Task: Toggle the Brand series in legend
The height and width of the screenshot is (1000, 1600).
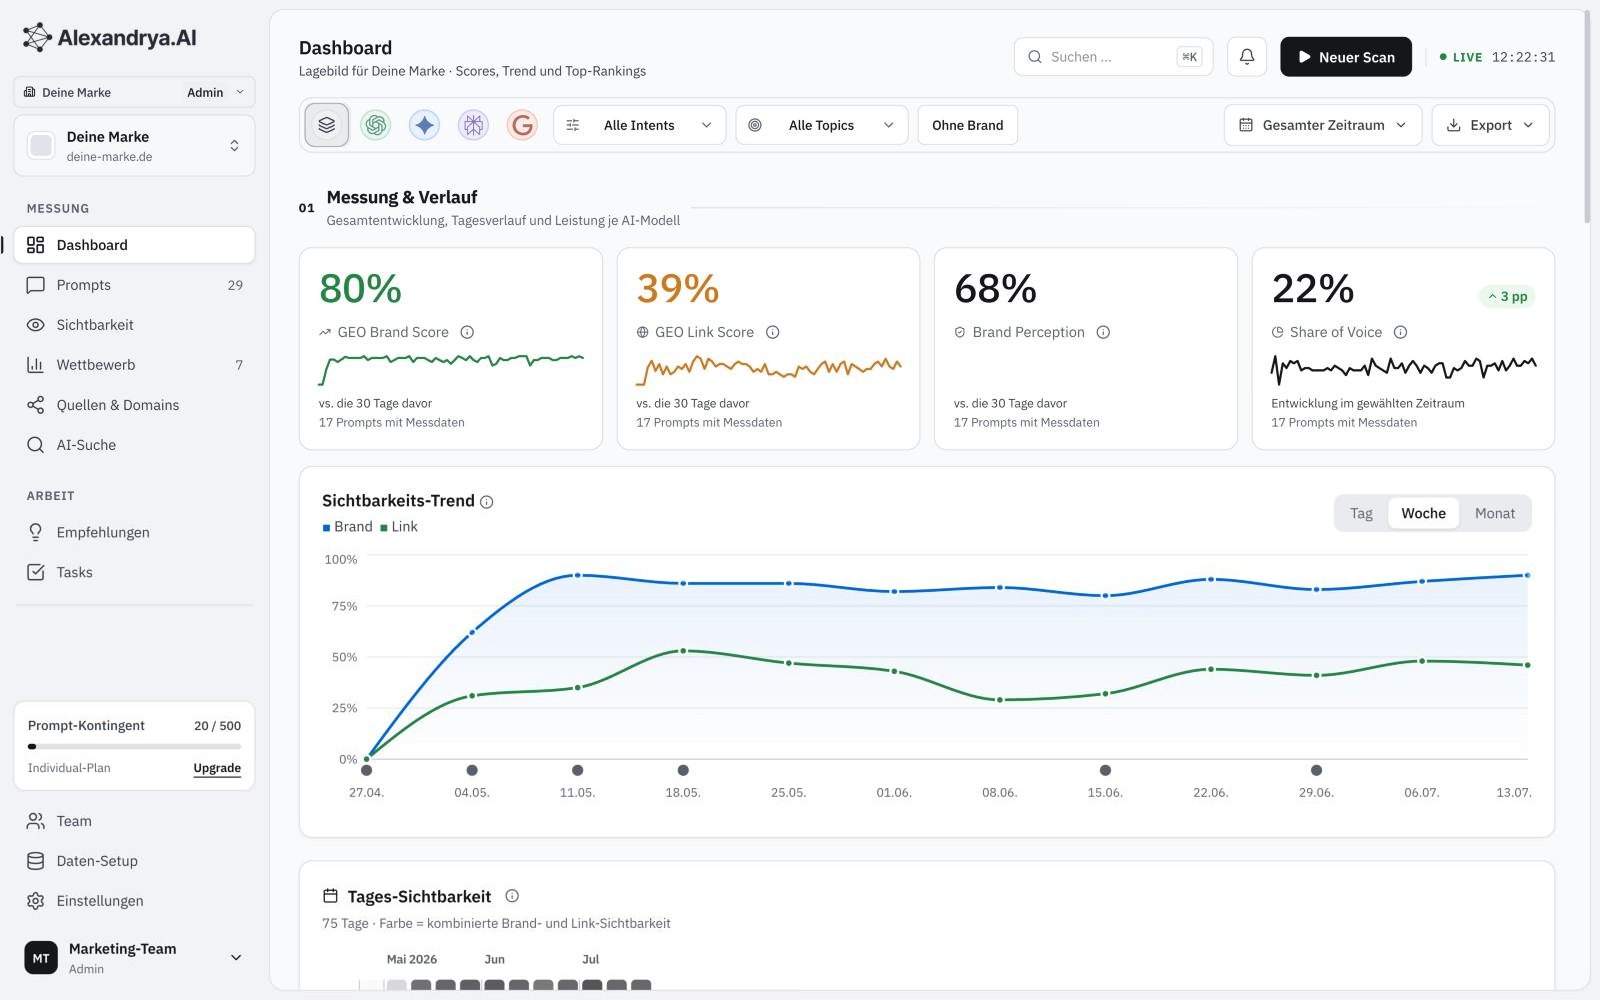Action: (x=347, y=527)
